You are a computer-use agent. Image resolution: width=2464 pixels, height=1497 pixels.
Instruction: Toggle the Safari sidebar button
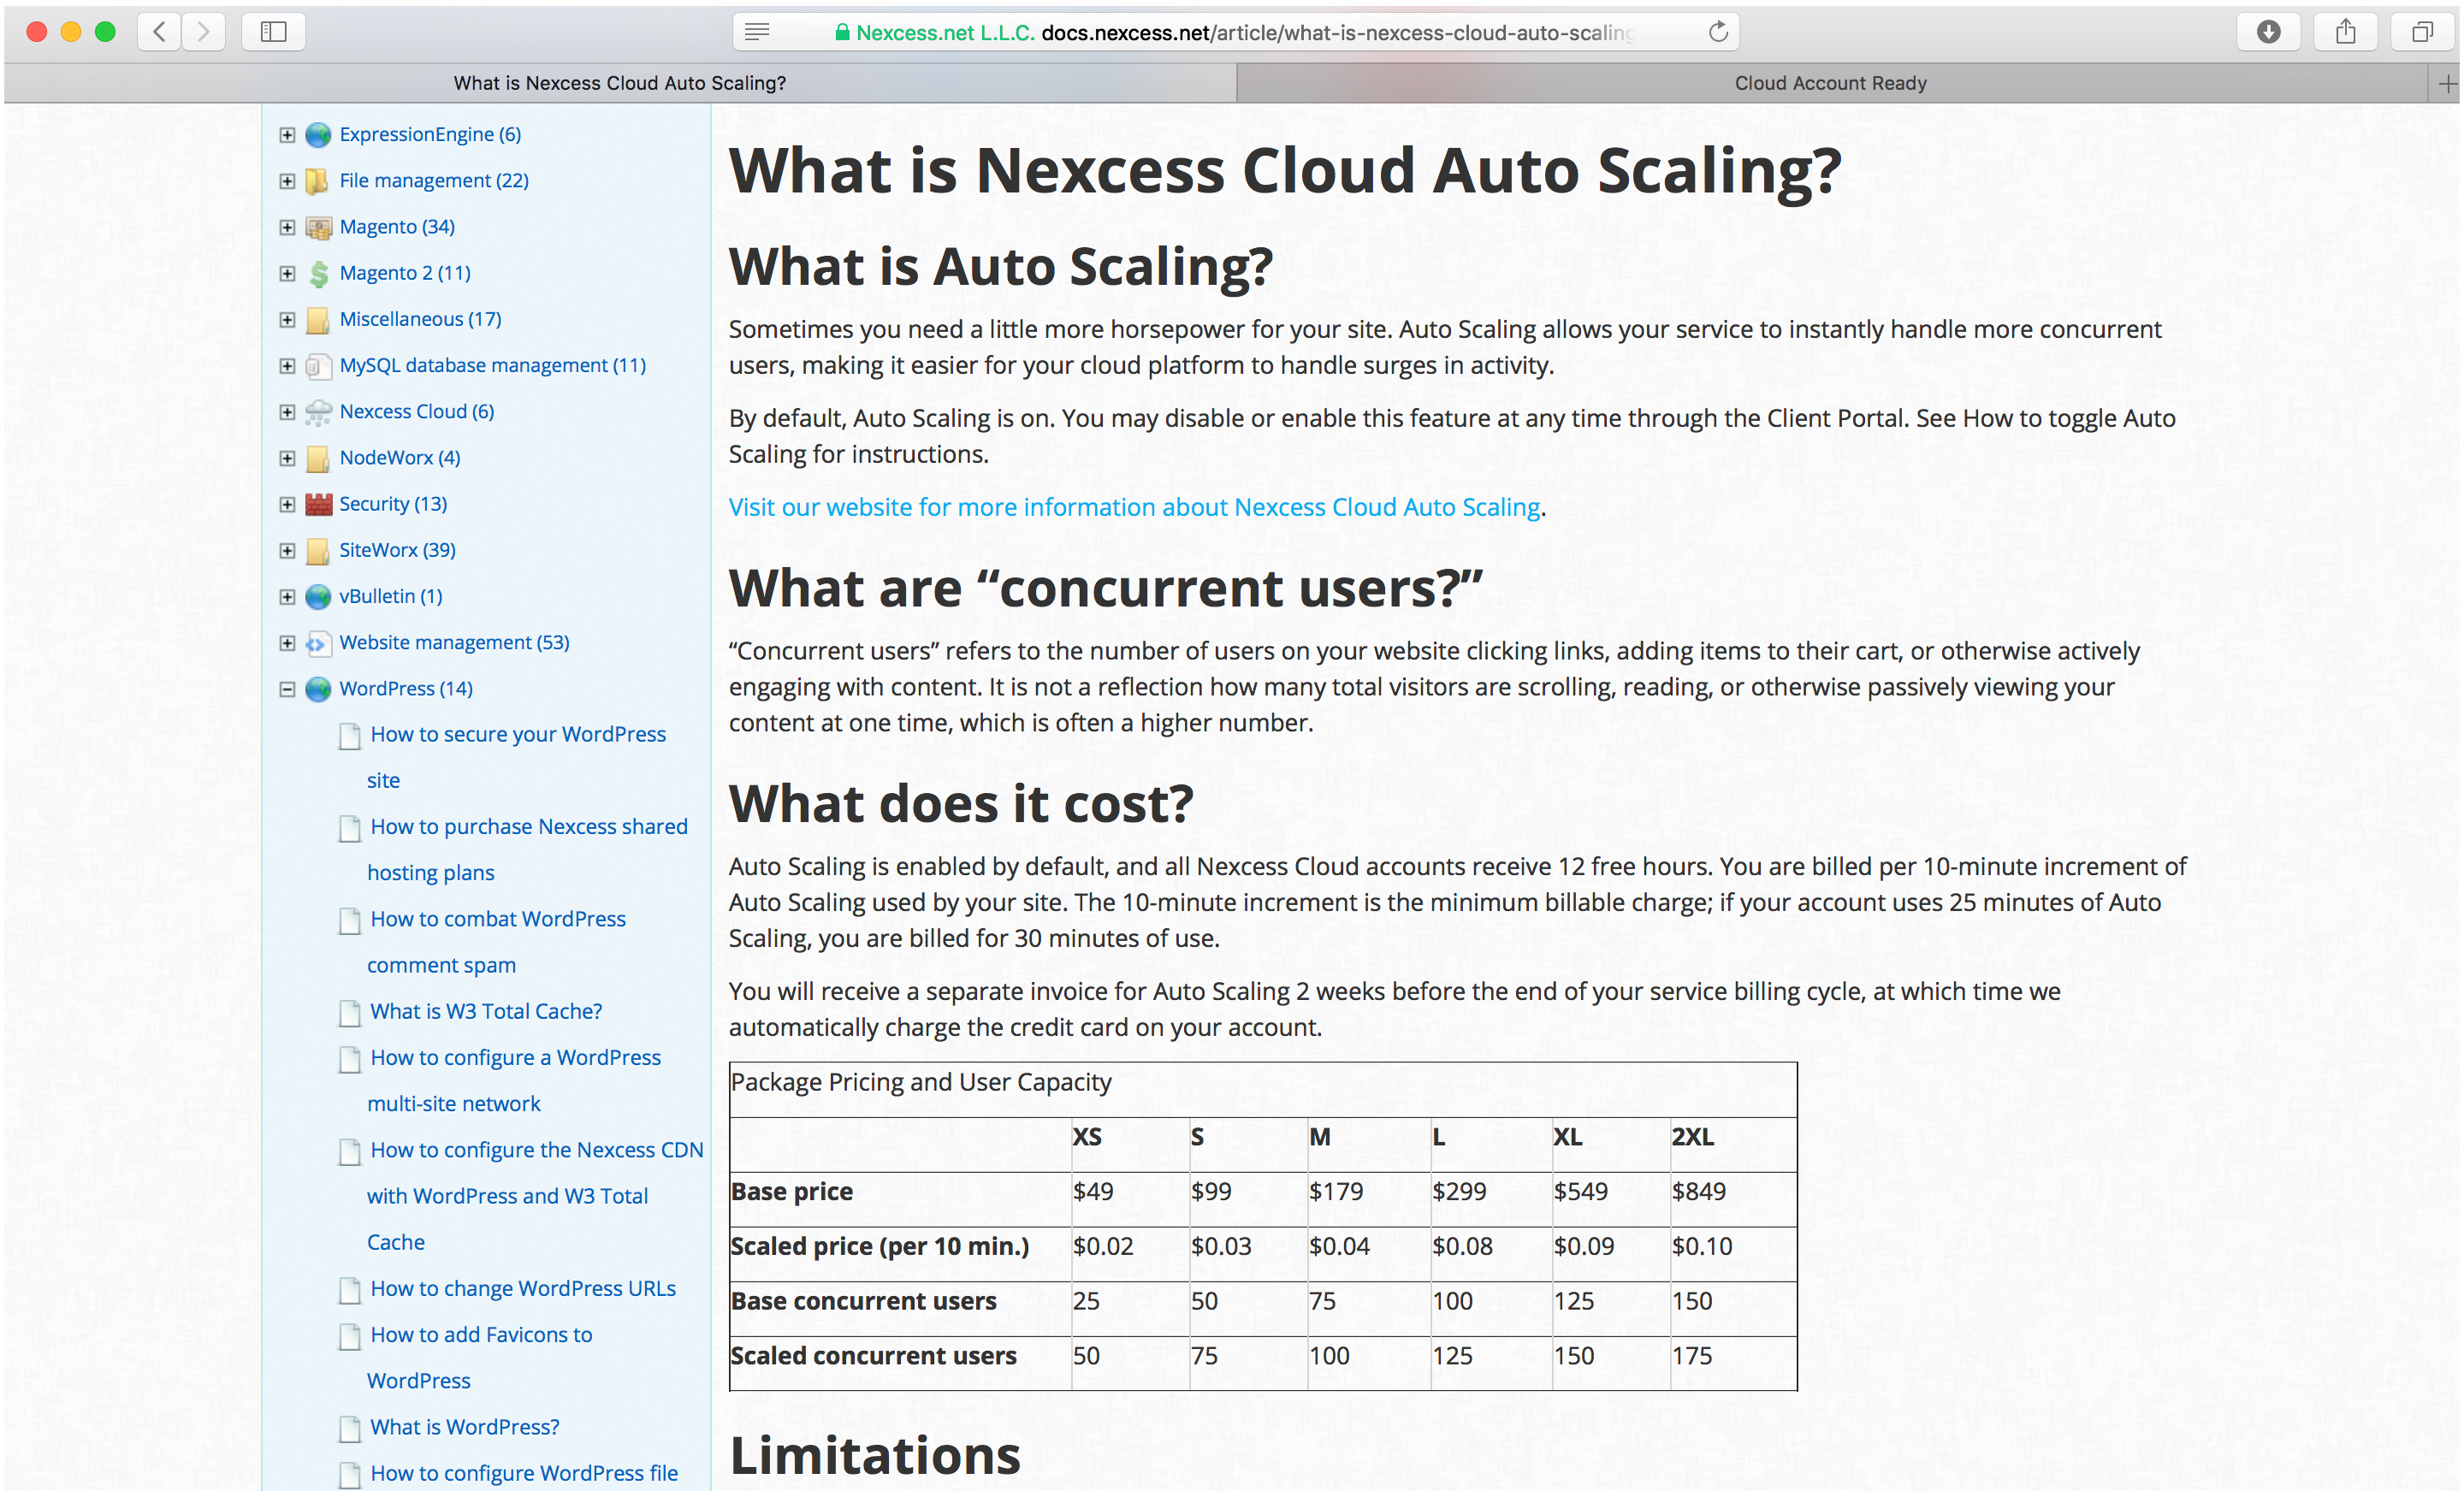pos(273,32)
